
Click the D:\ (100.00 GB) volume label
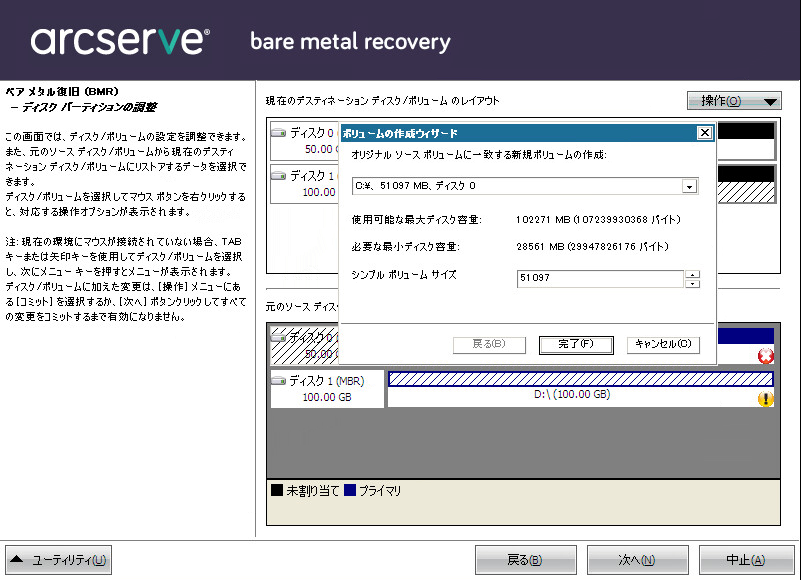tap(572, 395)
